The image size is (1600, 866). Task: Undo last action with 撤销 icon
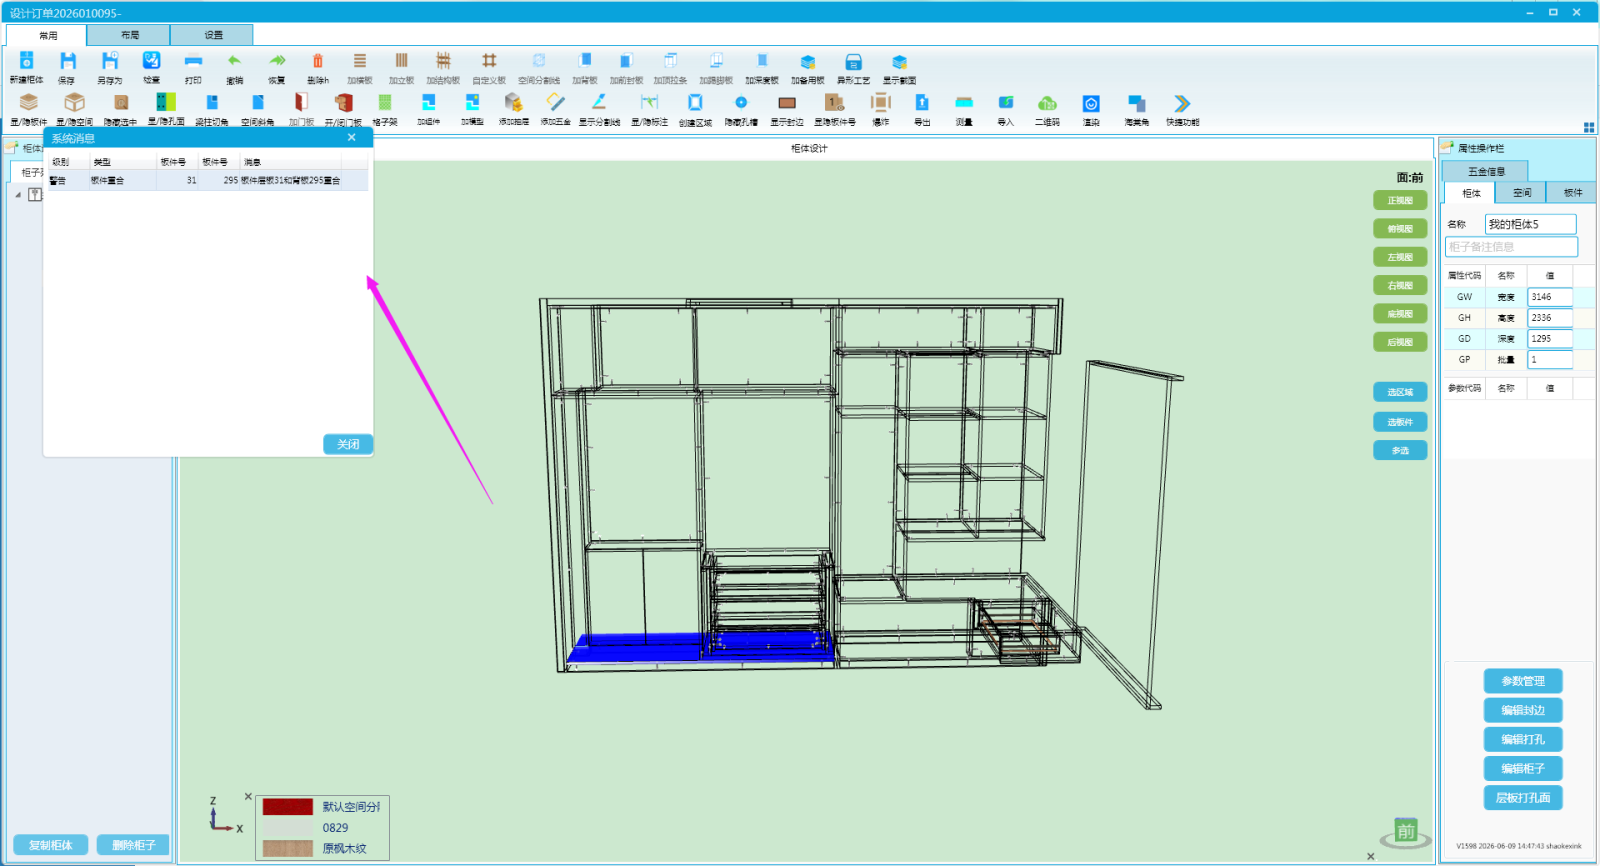tap(234, 67)
